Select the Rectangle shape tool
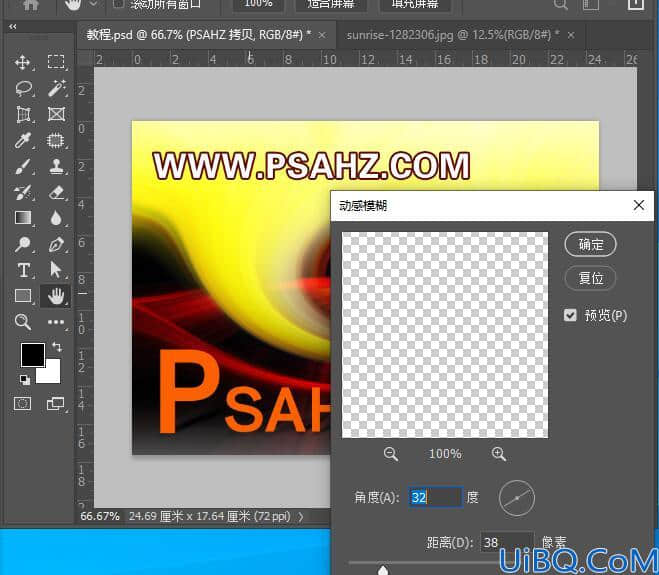Image resolution: width=659 pixels, height=575 pixels. pyautogui.click(x=23, y=296)
